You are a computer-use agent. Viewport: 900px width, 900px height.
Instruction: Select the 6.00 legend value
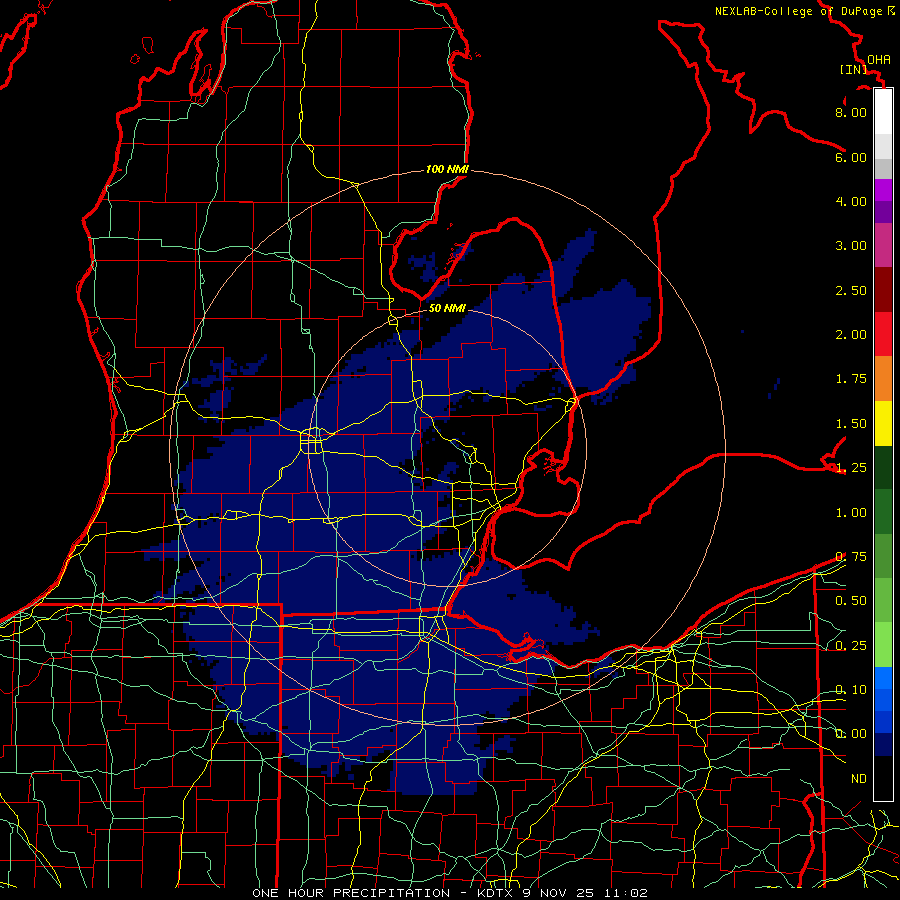click(851, 157)
